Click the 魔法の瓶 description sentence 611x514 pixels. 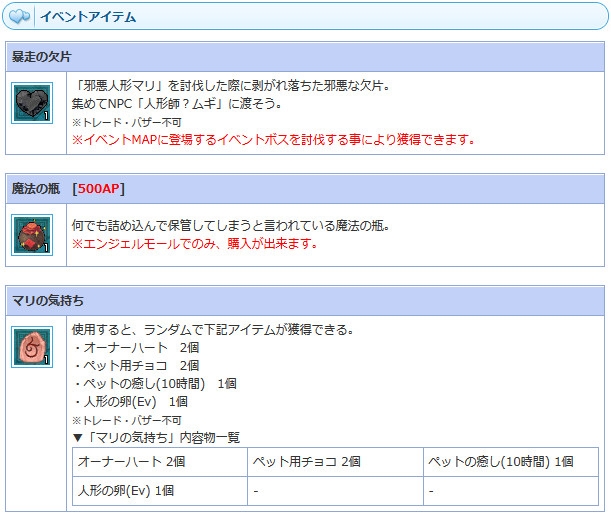coord(231,226)
